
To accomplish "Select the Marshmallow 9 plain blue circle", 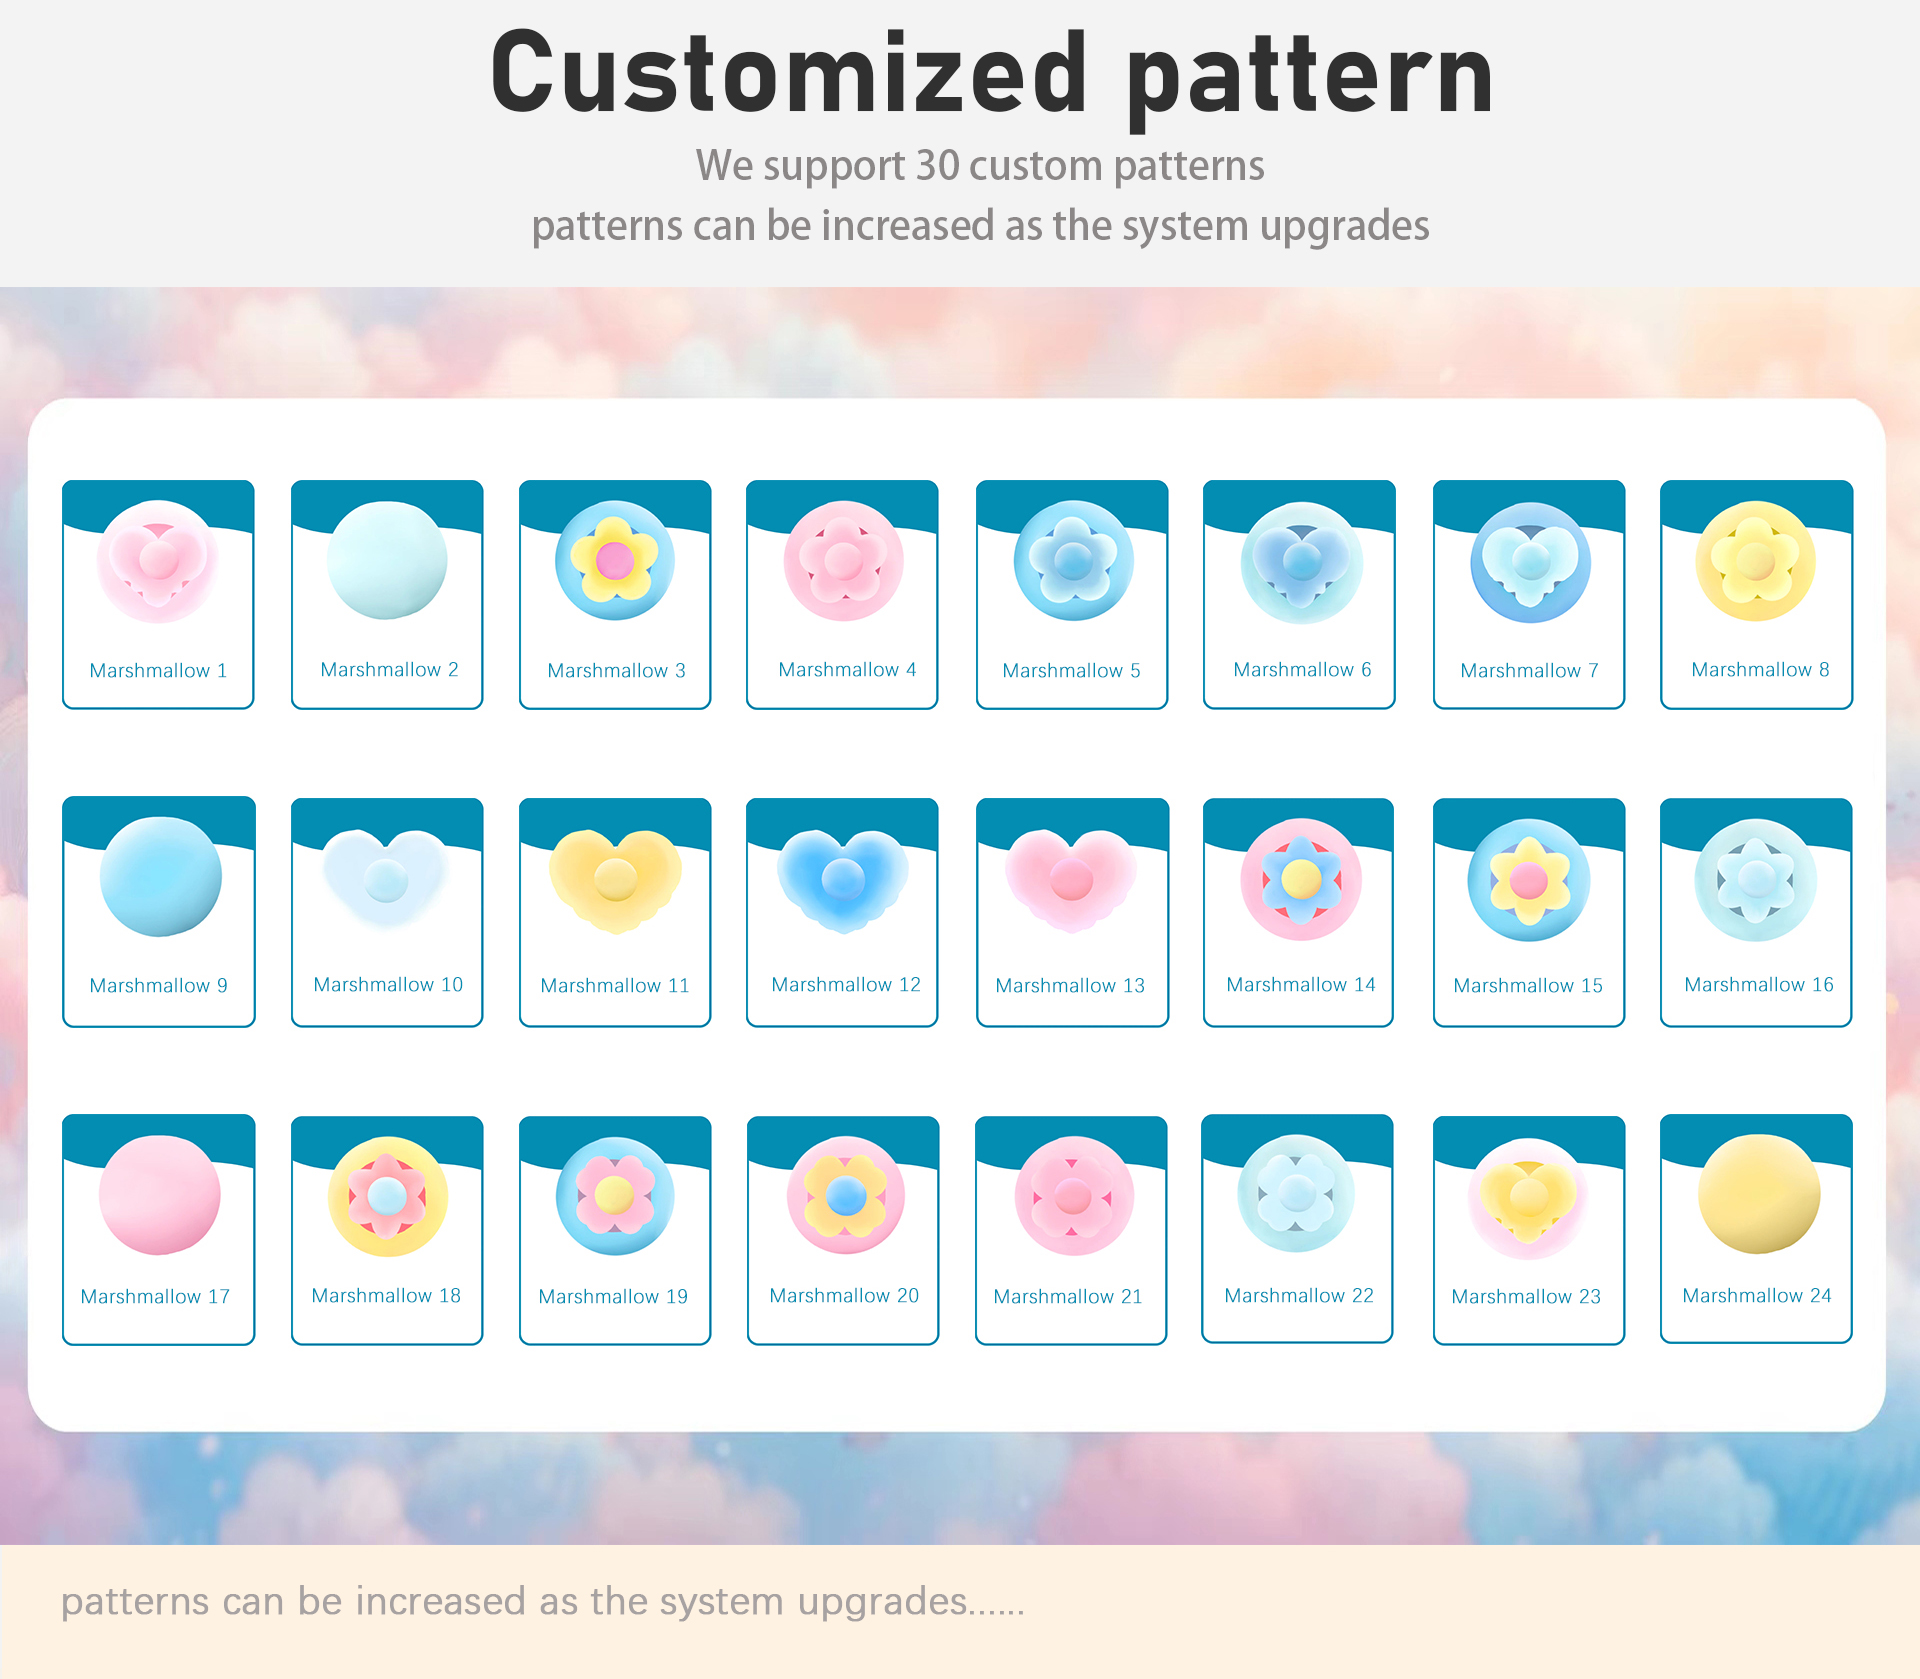I will point(161,877).
